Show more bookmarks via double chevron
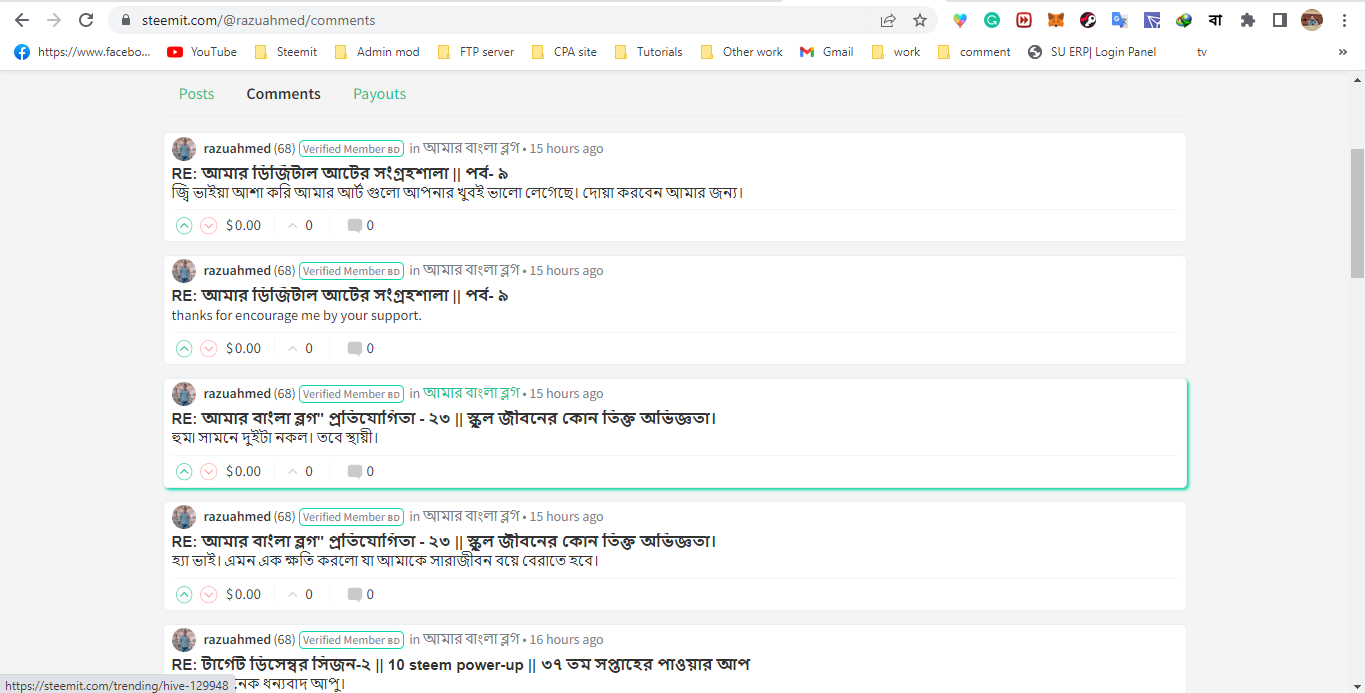 (x=1342, y=52)
